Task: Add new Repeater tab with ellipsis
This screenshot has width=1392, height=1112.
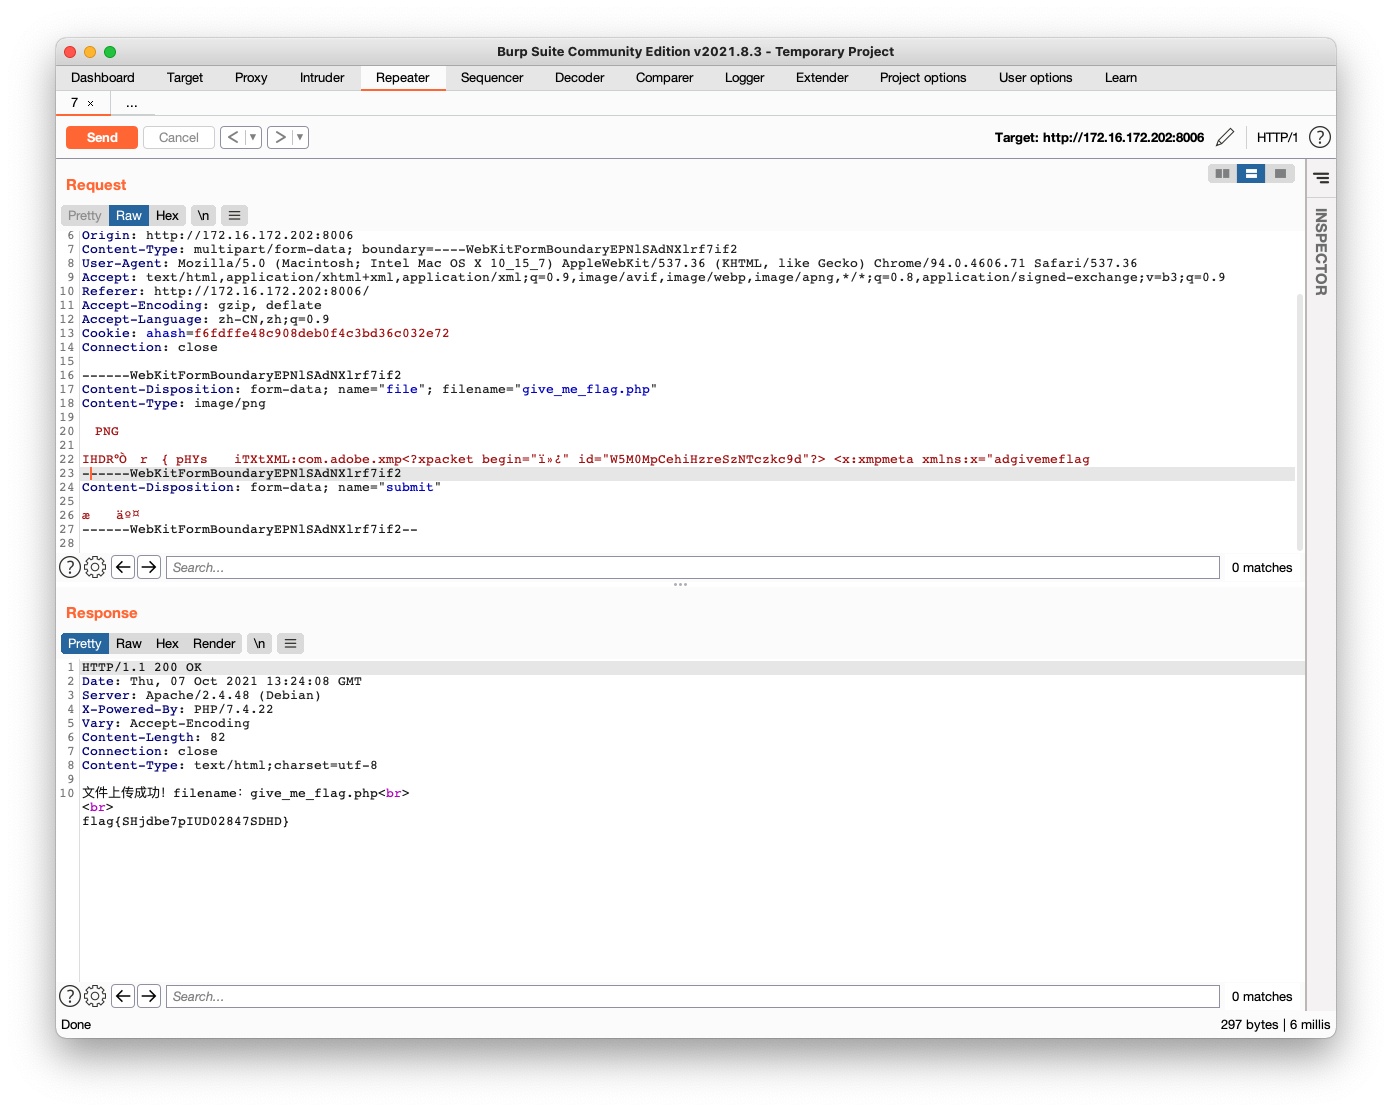Action: tap(132, 103)
